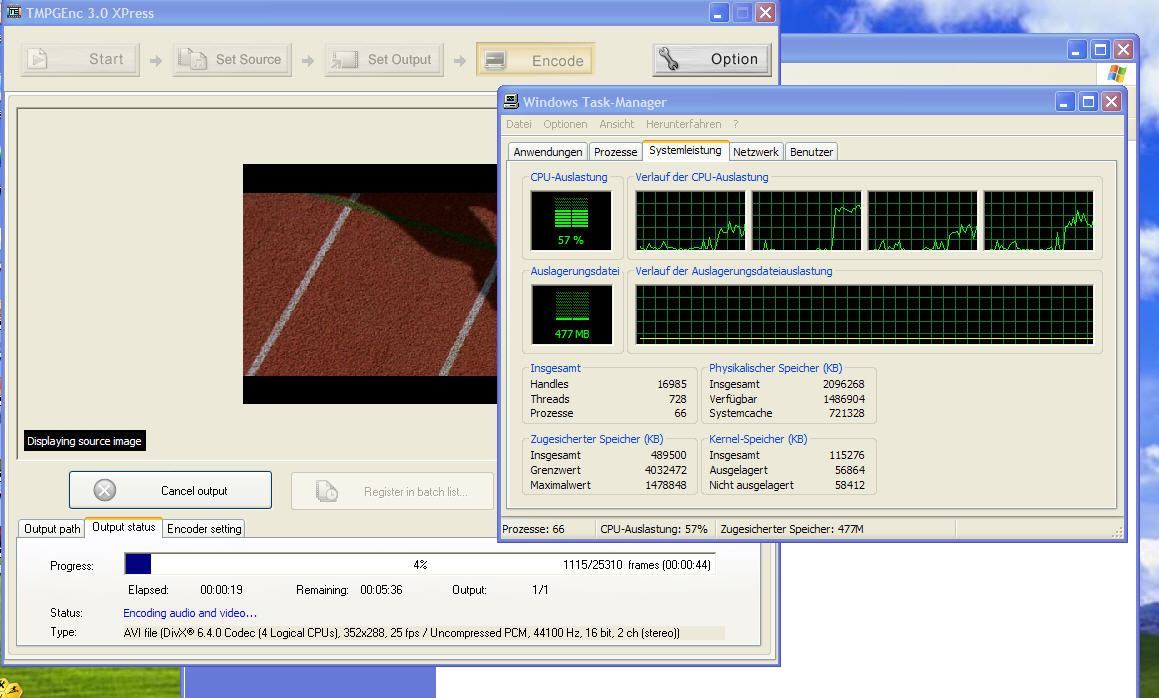
Task: Click the Set Source step icon
Action: pyautogui.click(x=192, y=59)
